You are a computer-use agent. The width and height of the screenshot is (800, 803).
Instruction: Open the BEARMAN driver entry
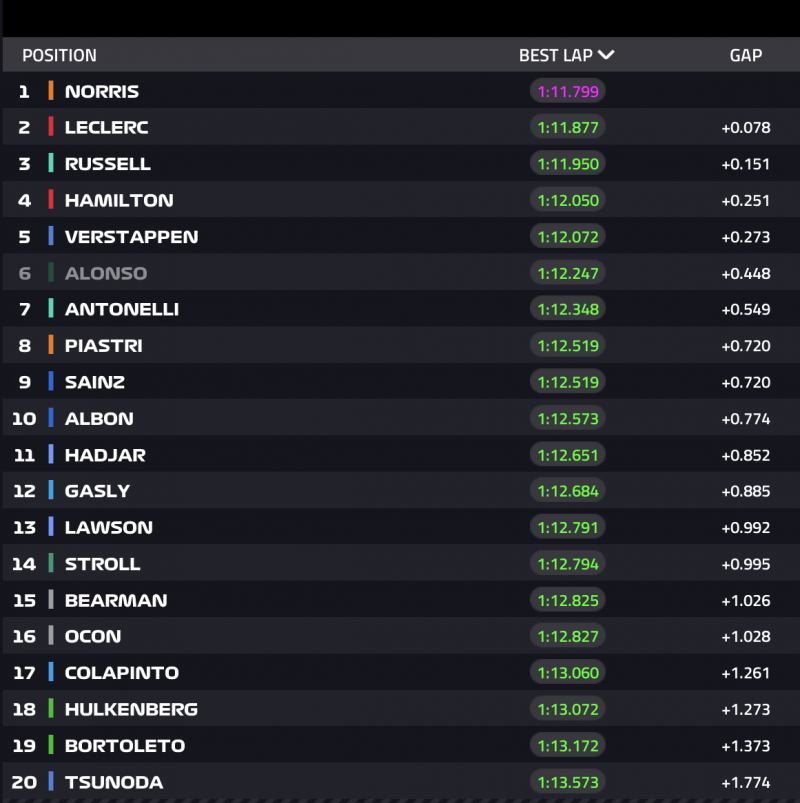116,600
